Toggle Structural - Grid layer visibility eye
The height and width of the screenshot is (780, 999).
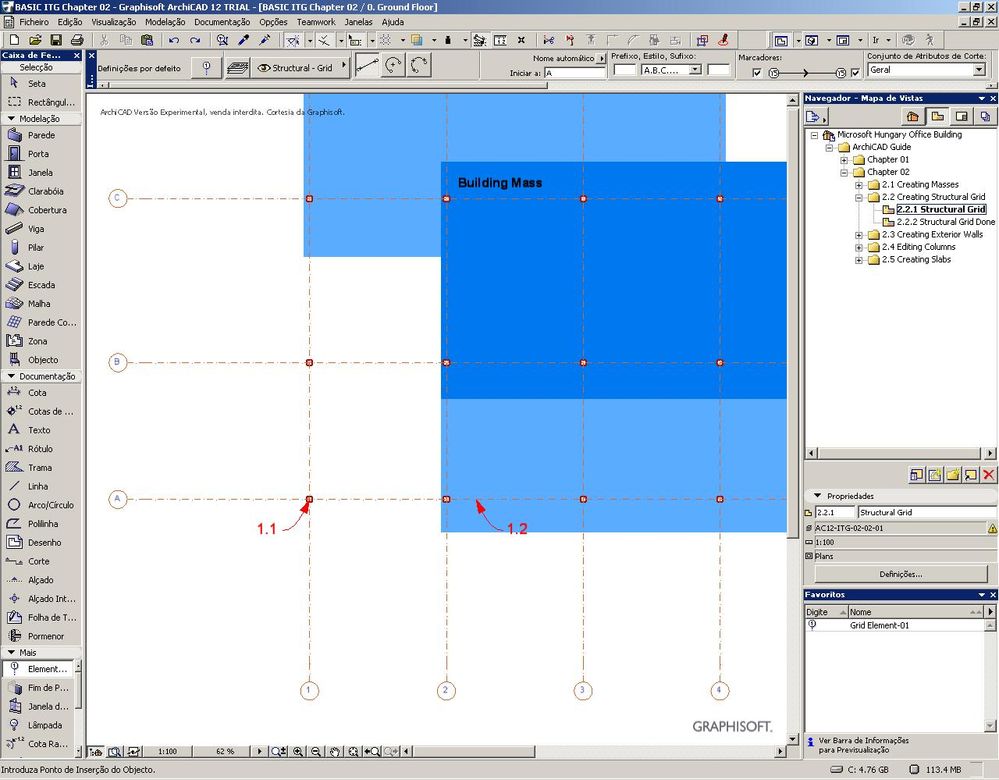(262, 68)
